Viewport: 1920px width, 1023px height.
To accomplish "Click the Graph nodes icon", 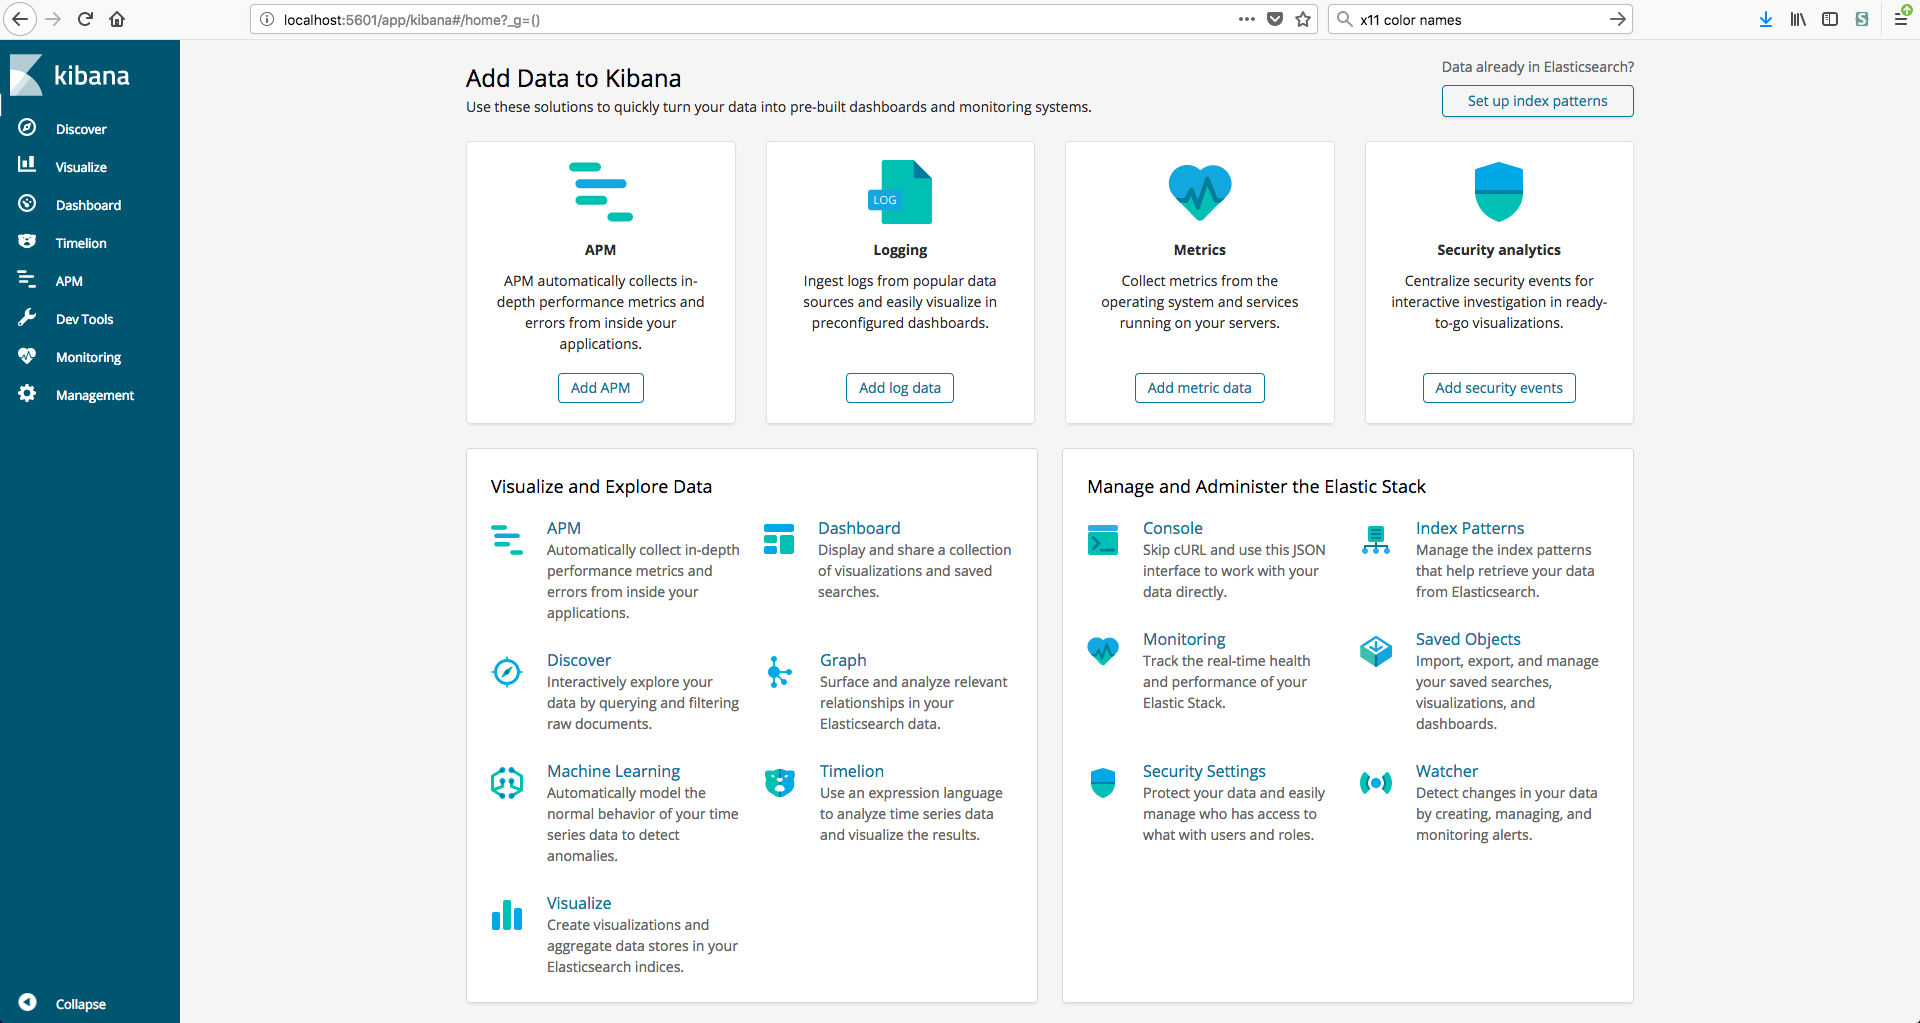I will click(x=779, y=672).
